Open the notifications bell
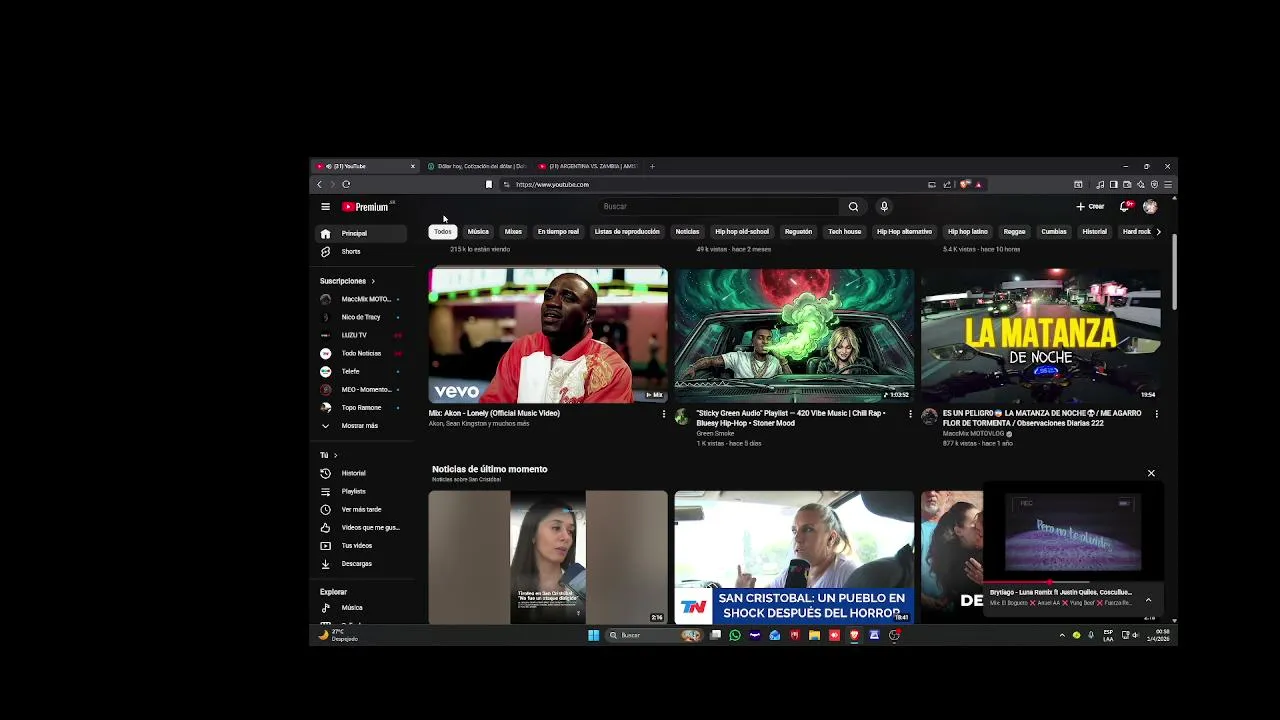The image size is (1280, 720). (1125, 207)
